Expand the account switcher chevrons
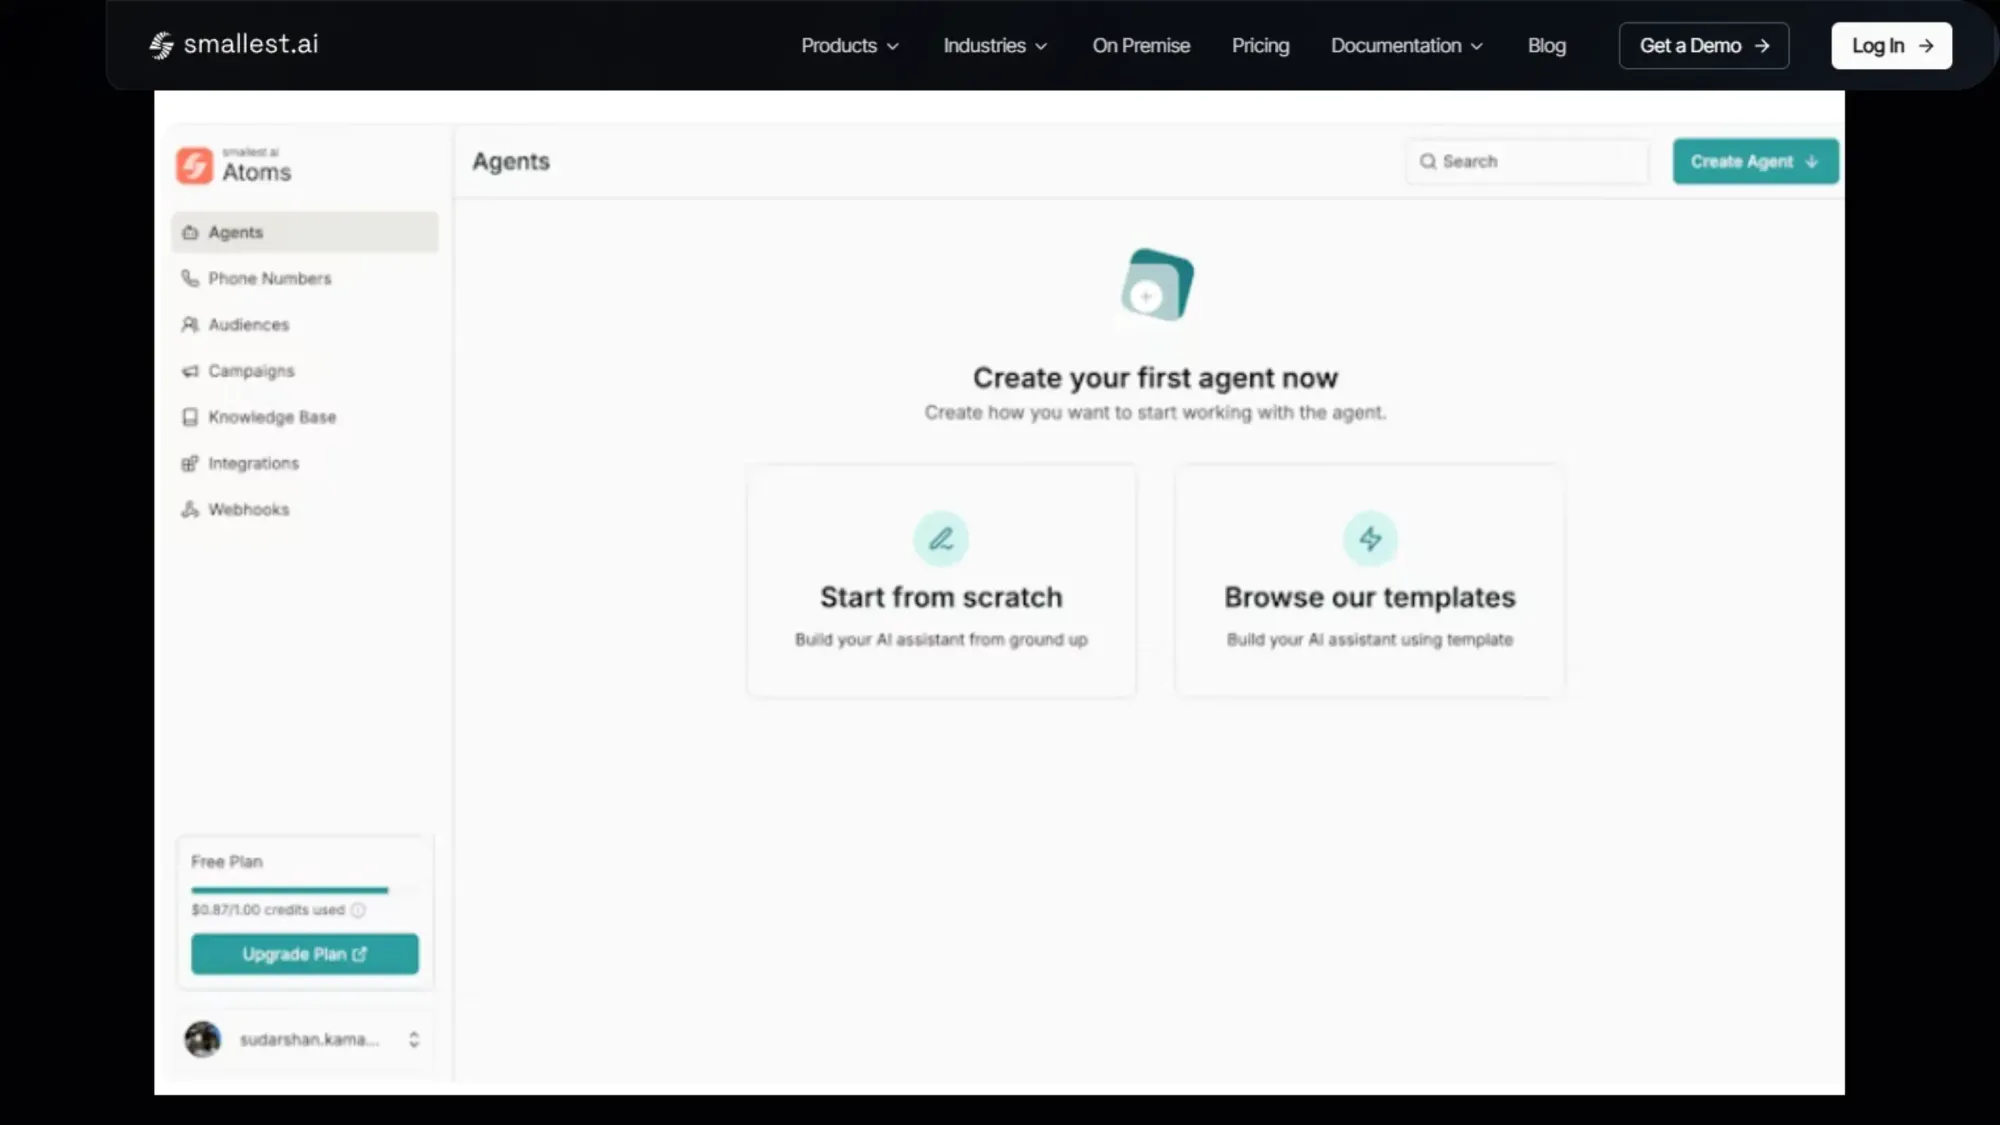Viewport: 2000px width, 1125px height. [x=414, y=1040]
